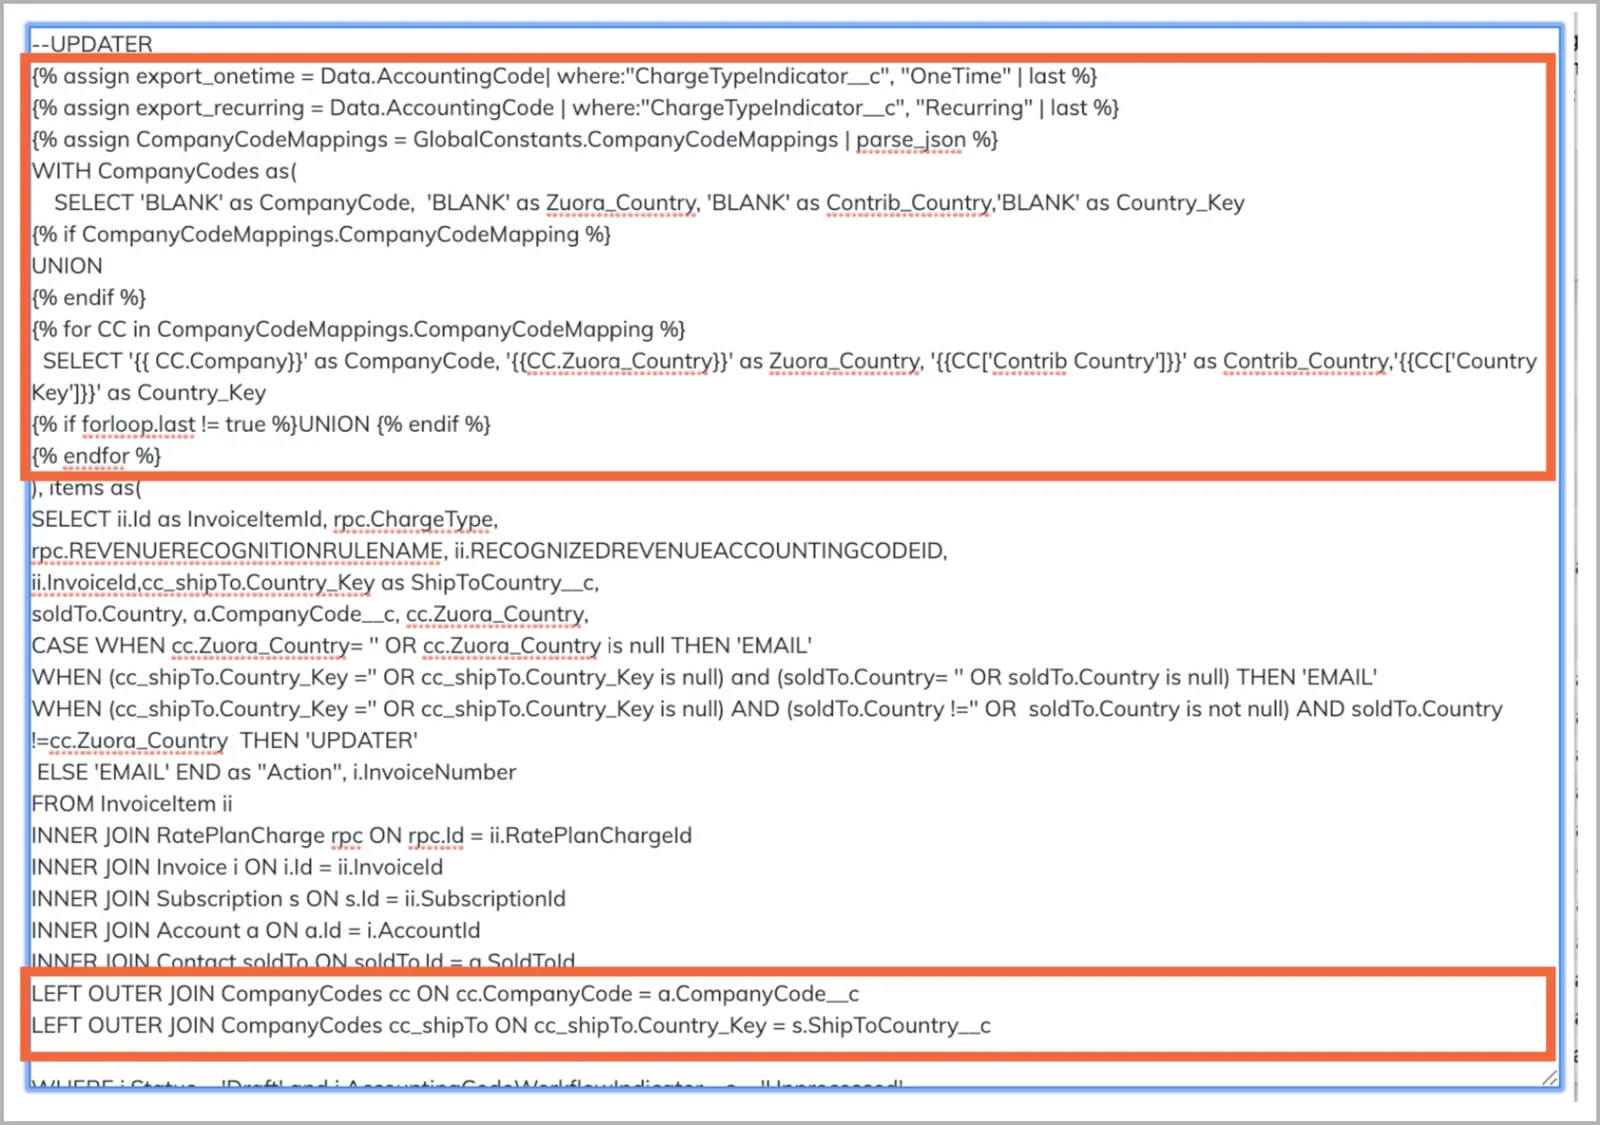Viewport: 1600px width, 1125px height.
Task: Click the 'FROM InvoiceItem ii' line
Action: point(132,804)
